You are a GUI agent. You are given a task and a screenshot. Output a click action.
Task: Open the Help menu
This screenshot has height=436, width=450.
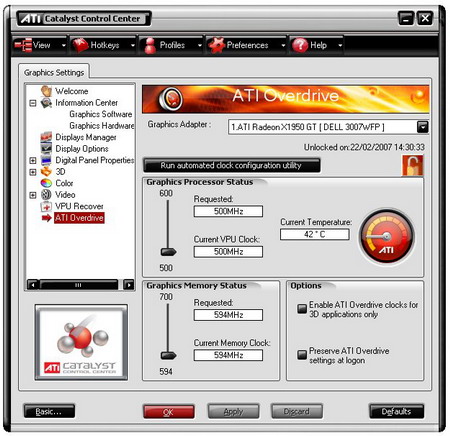(317, 45)
